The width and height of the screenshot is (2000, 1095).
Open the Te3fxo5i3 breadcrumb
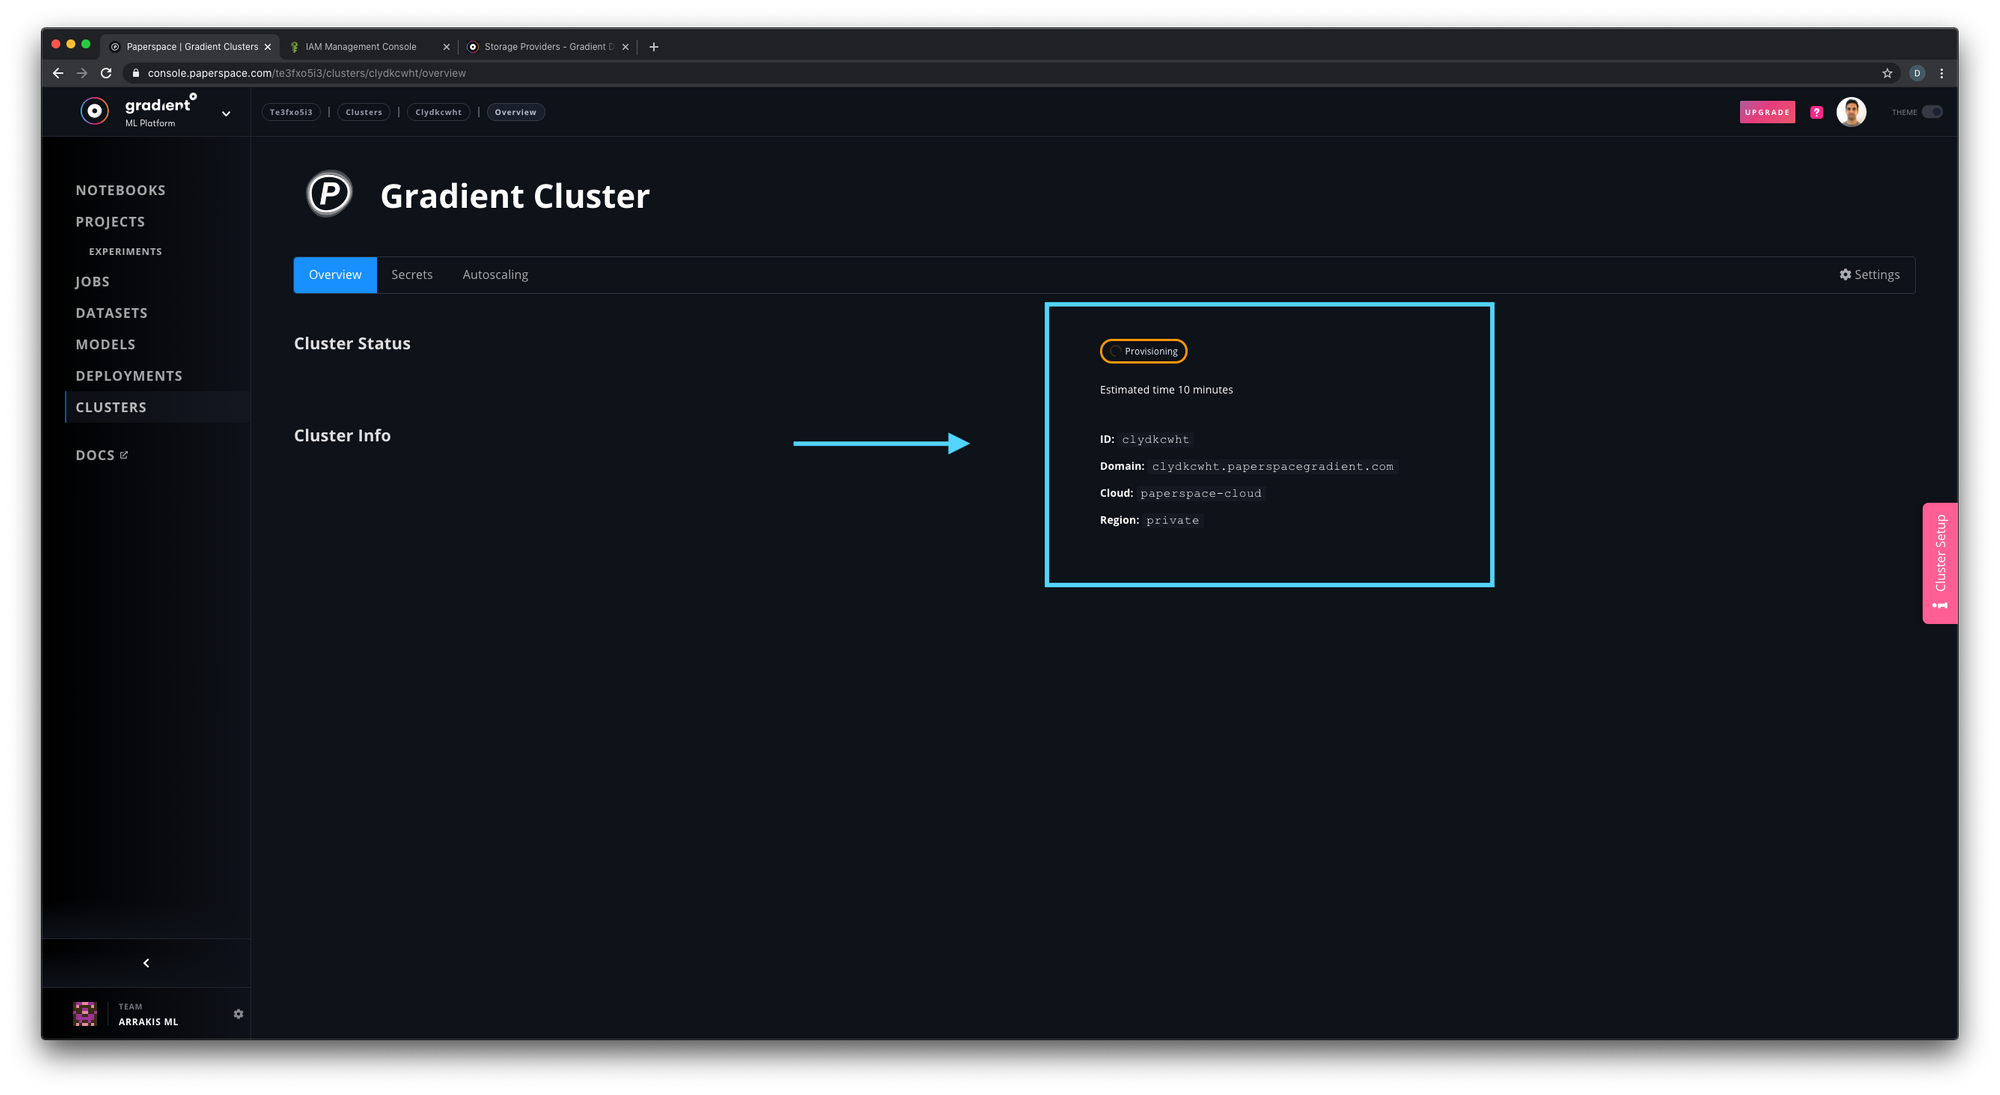(291, 112)
